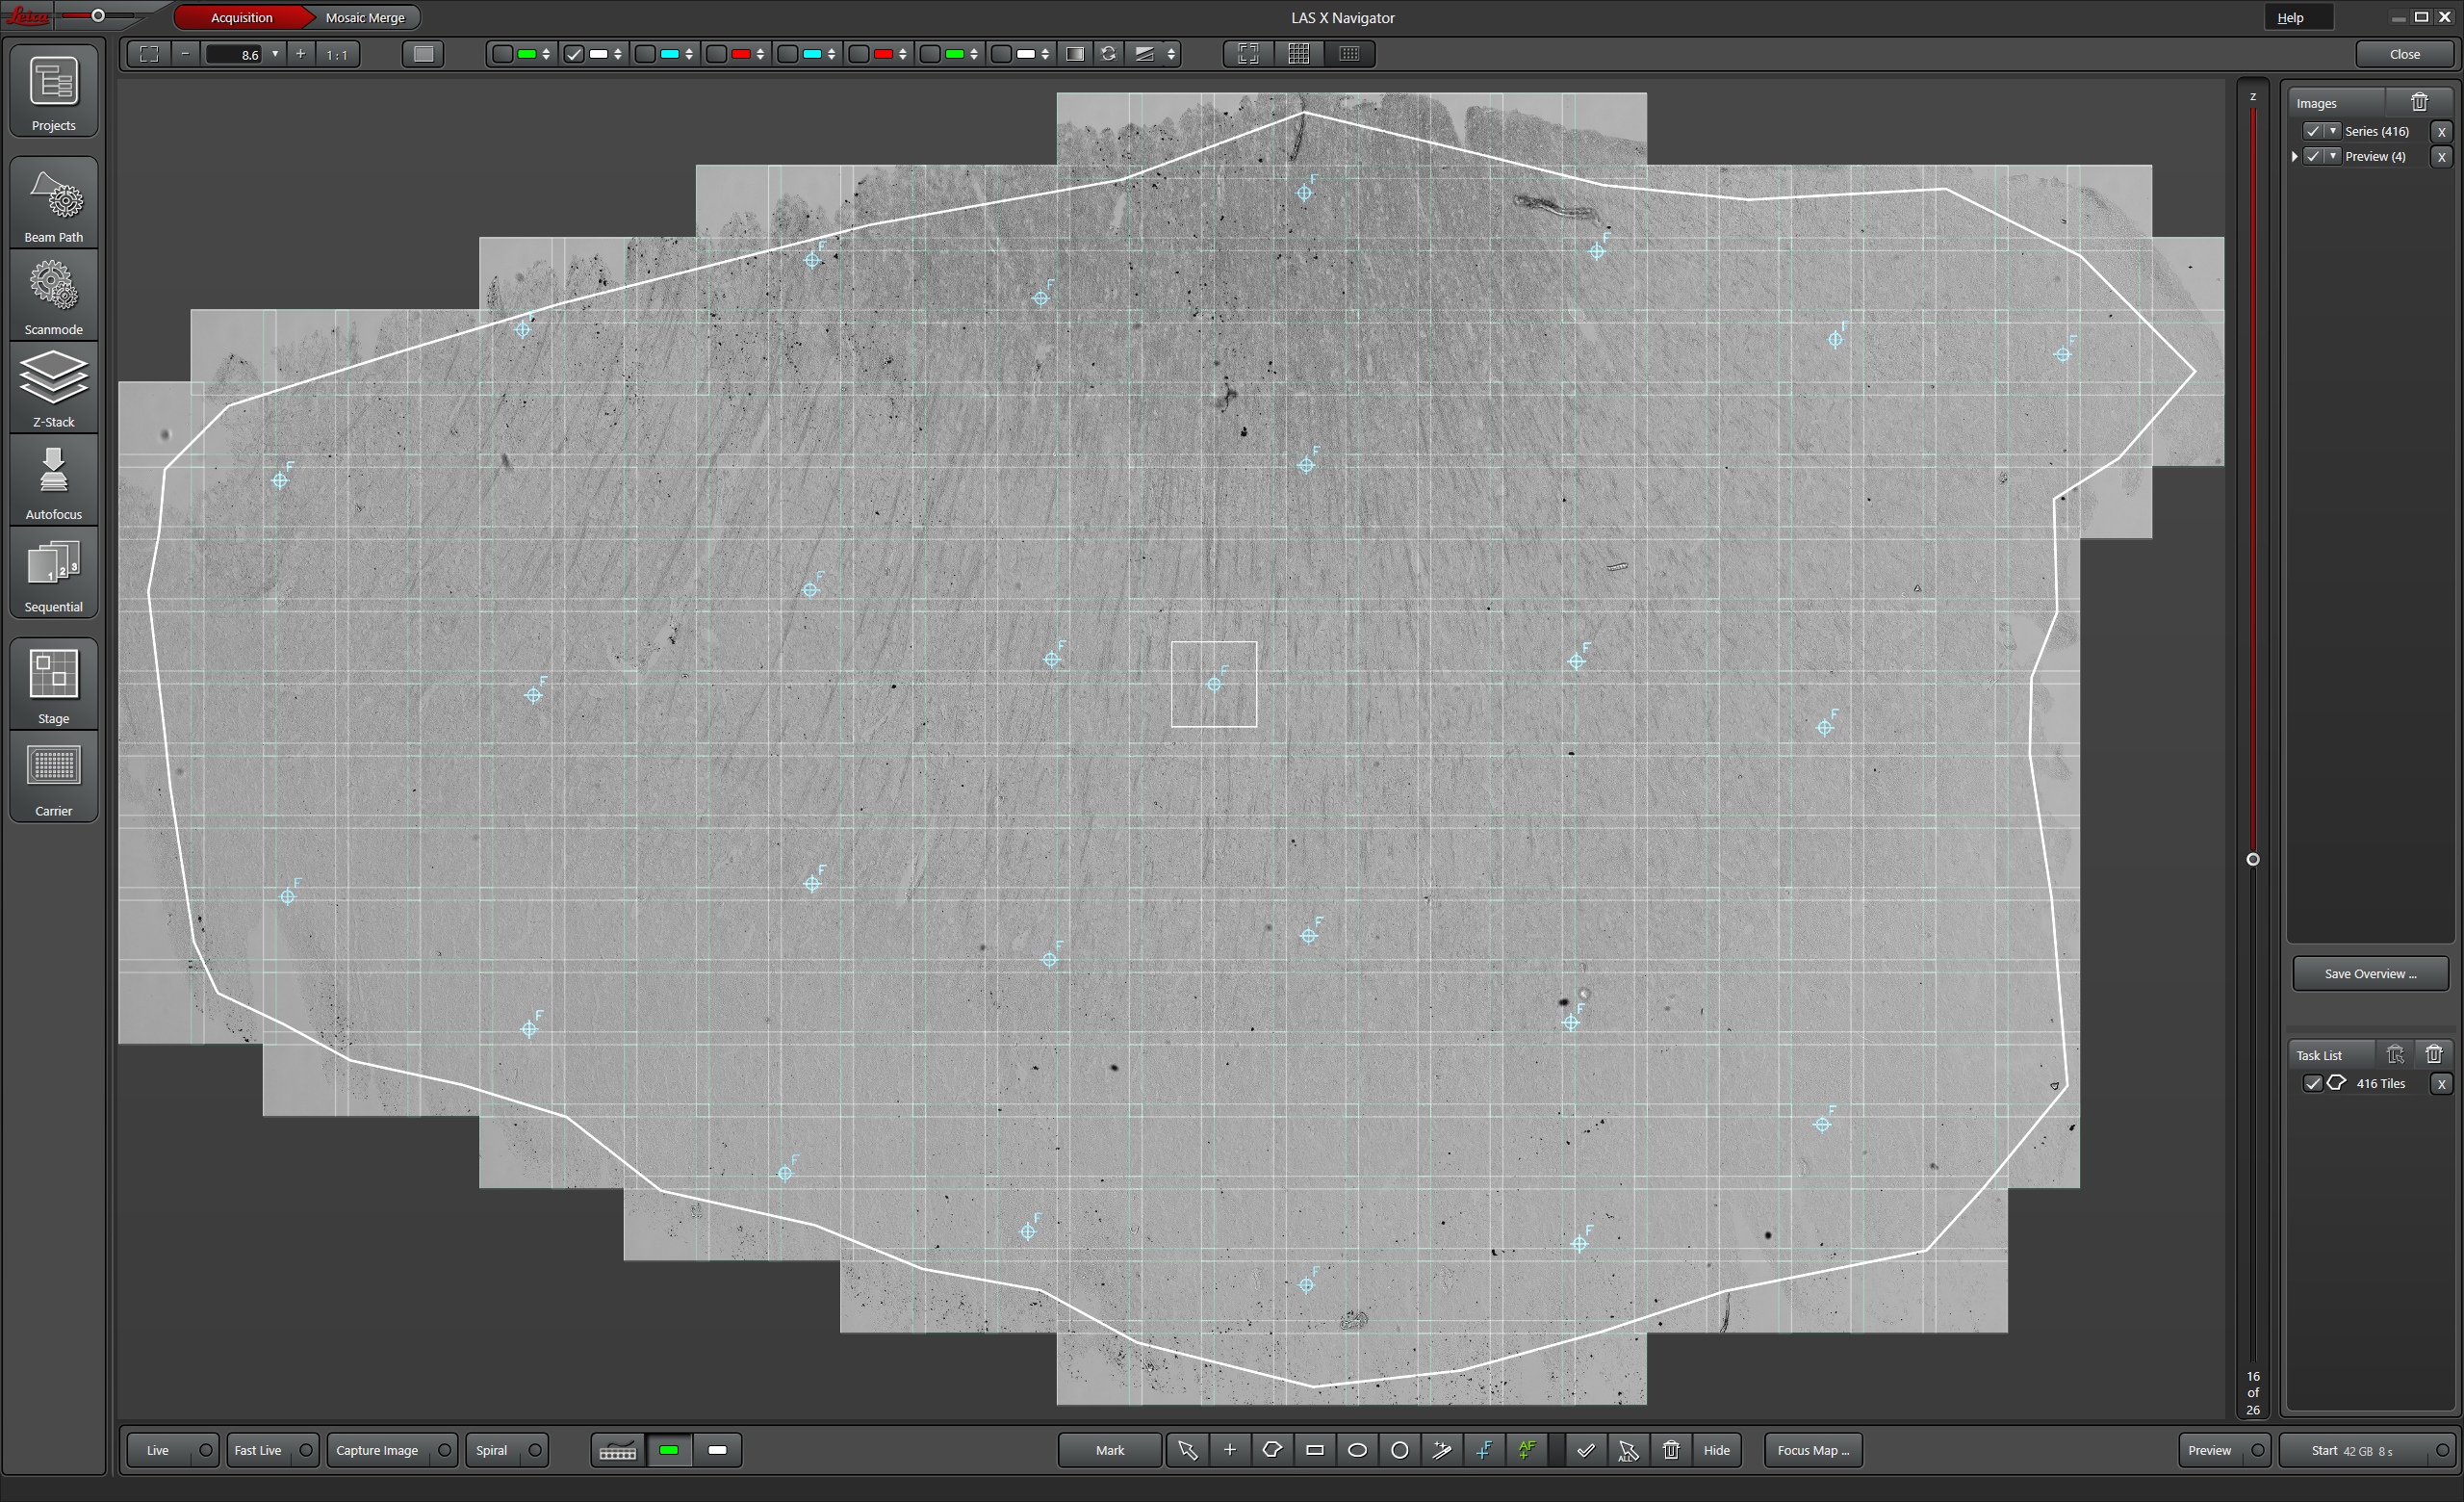Viewport: 2464px width, 1502px height.
Task: Click the zoom value field 8.6
Action: [234, 54]
